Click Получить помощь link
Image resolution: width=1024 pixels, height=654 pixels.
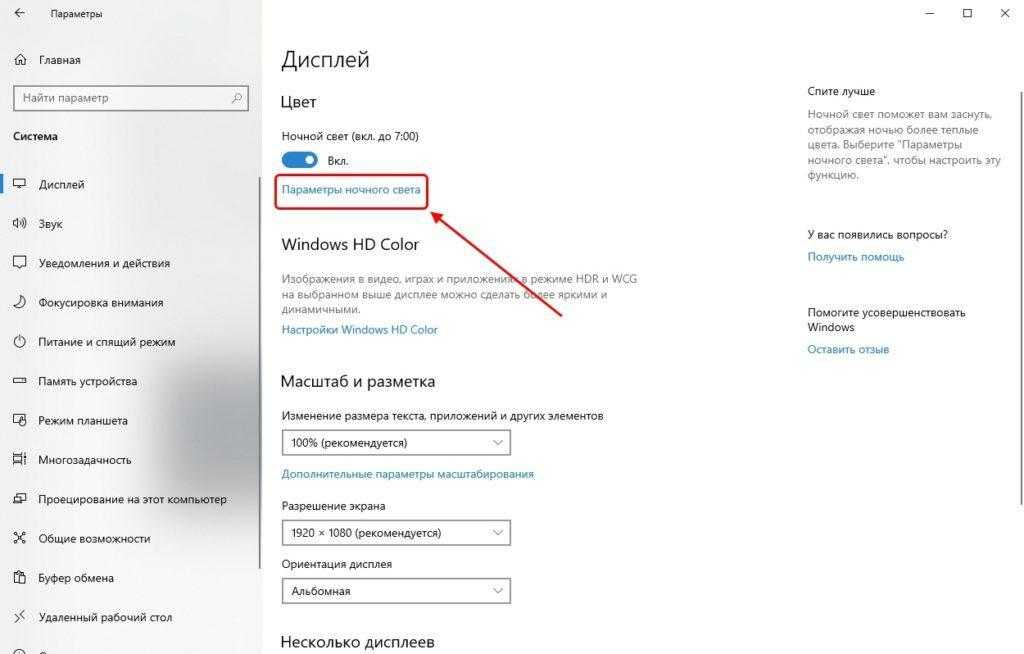[856, 257]
